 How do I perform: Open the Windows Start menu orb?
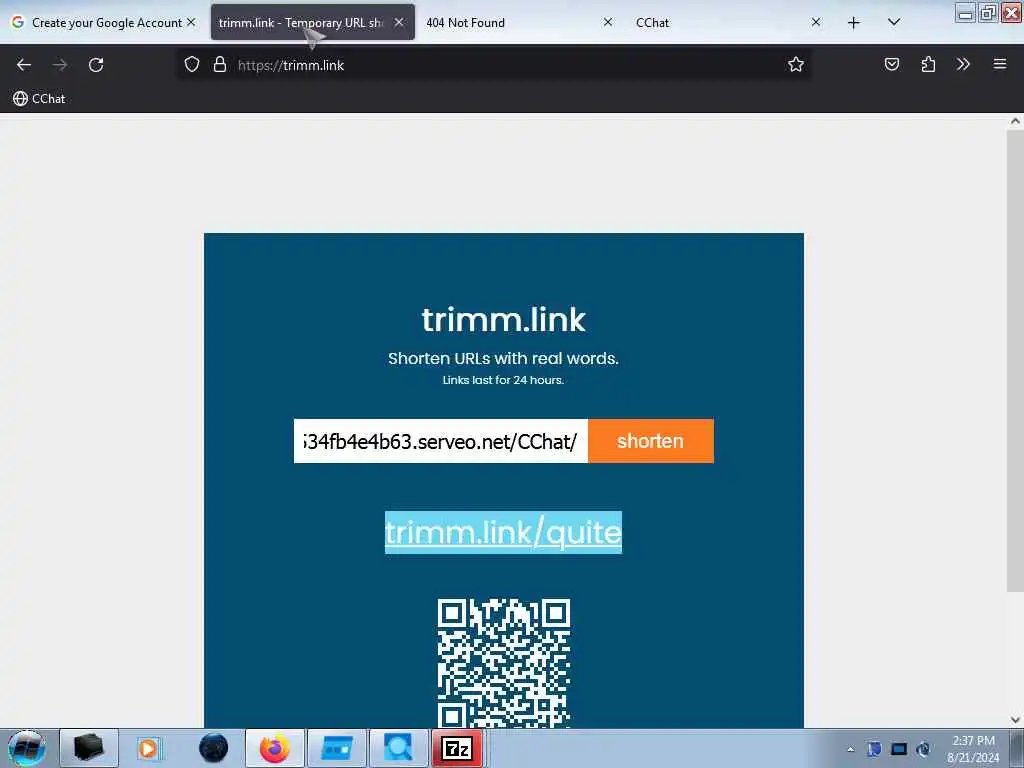click(26, 748)
